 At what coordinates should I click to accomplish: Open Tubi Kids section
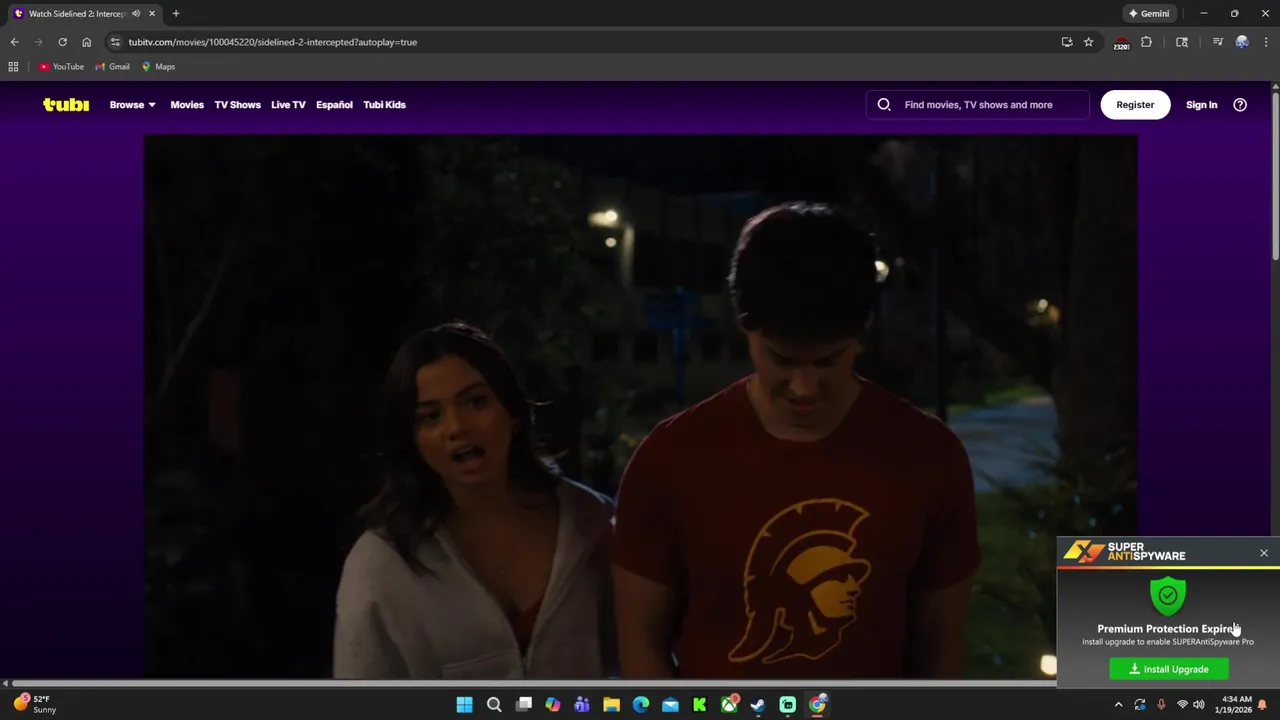(384, 104)
